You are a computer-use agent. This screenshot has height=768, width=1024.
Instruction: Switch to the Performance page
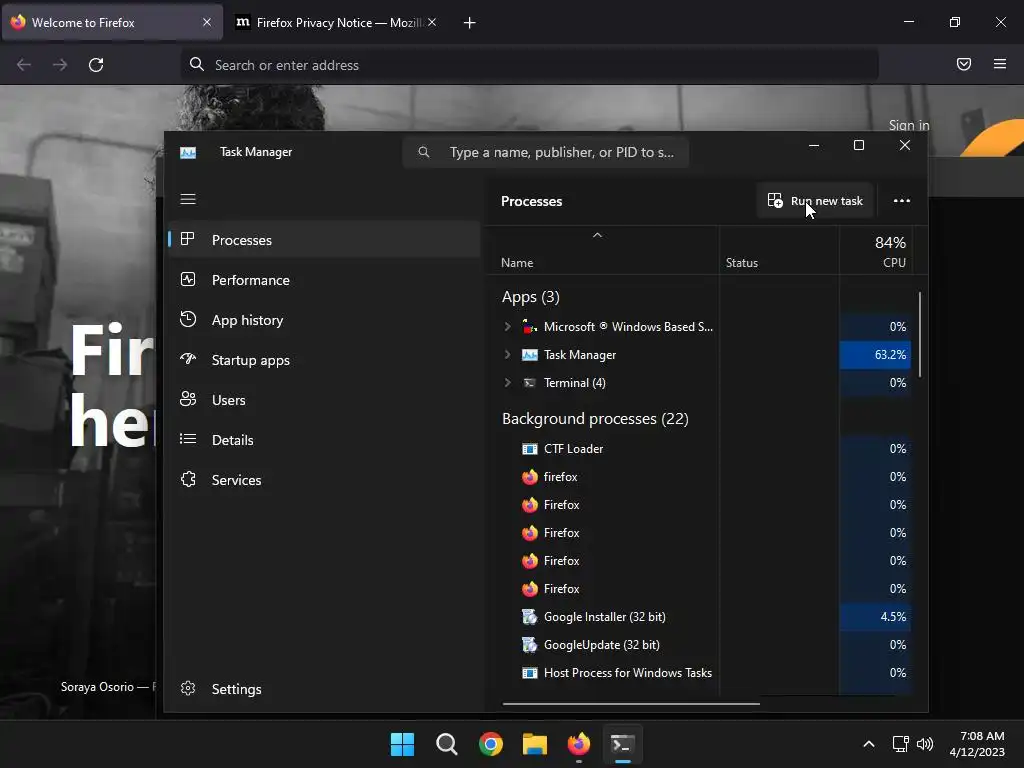(x=325, y=280)
